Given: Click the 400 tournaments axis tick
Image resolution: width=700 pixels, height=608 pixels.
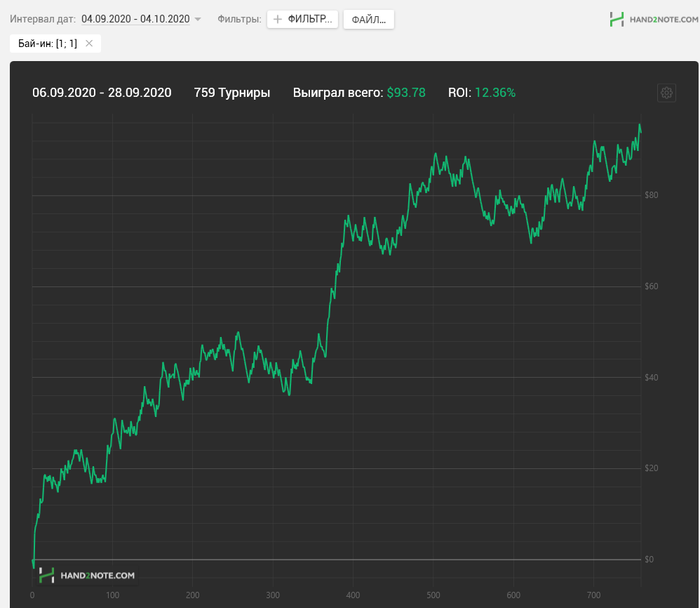Looking at the screenshot, I should pos(353,595).
